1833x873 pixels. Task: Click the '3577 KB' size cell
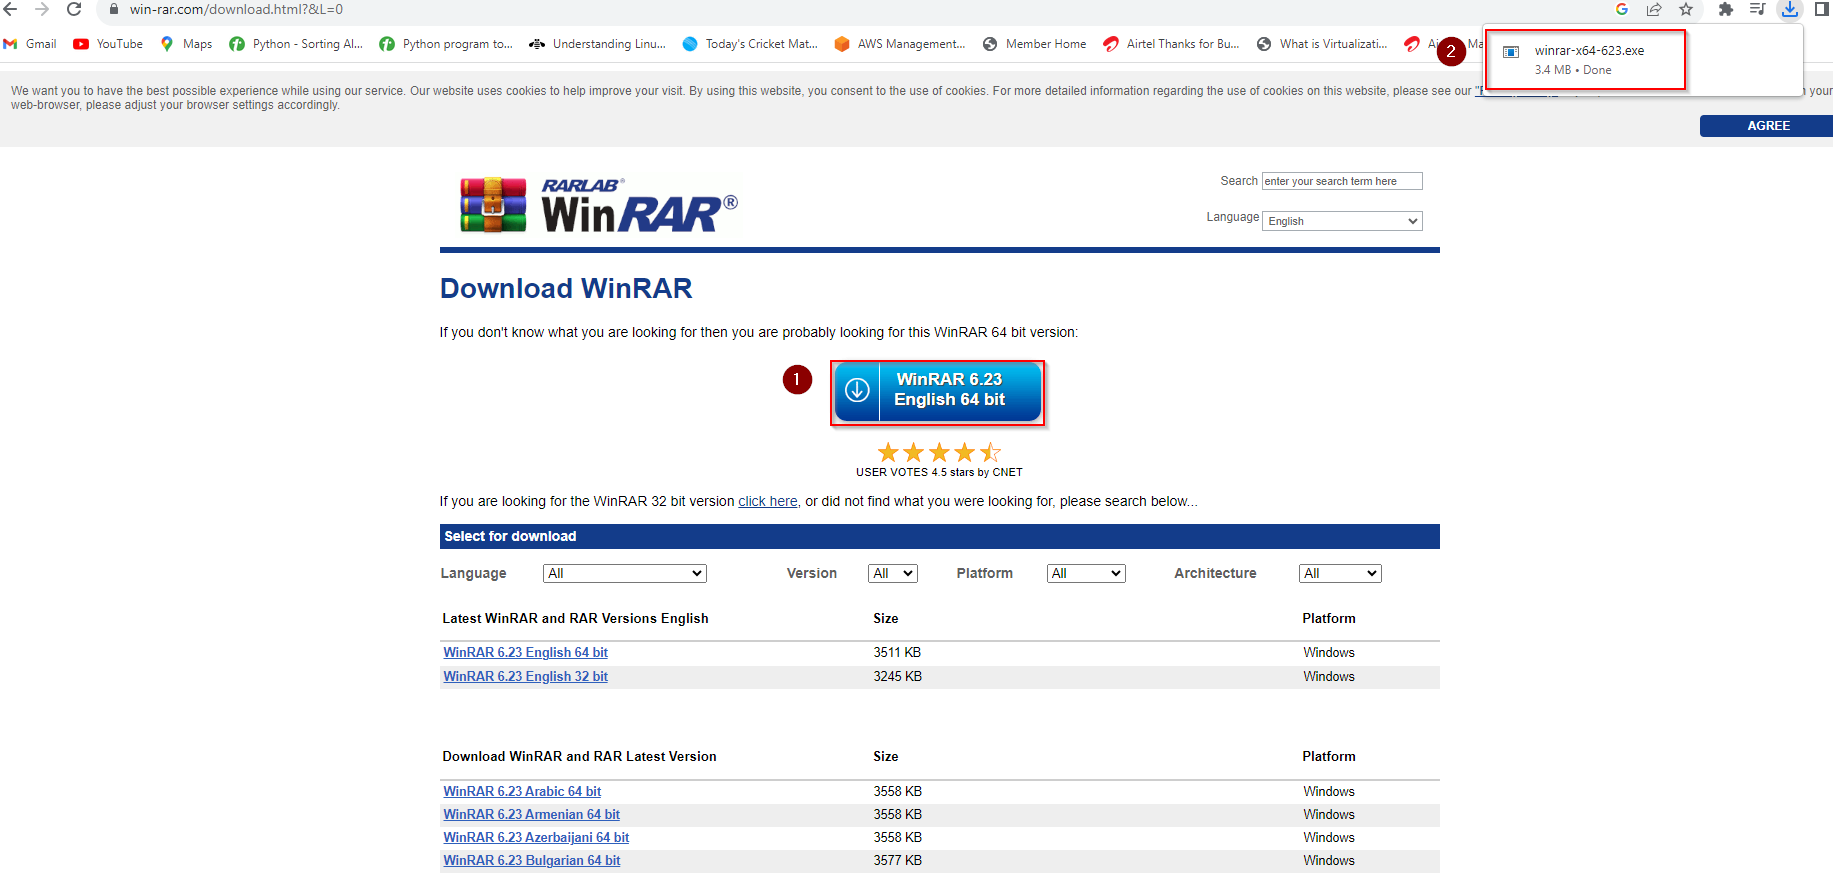pos(897,860)
